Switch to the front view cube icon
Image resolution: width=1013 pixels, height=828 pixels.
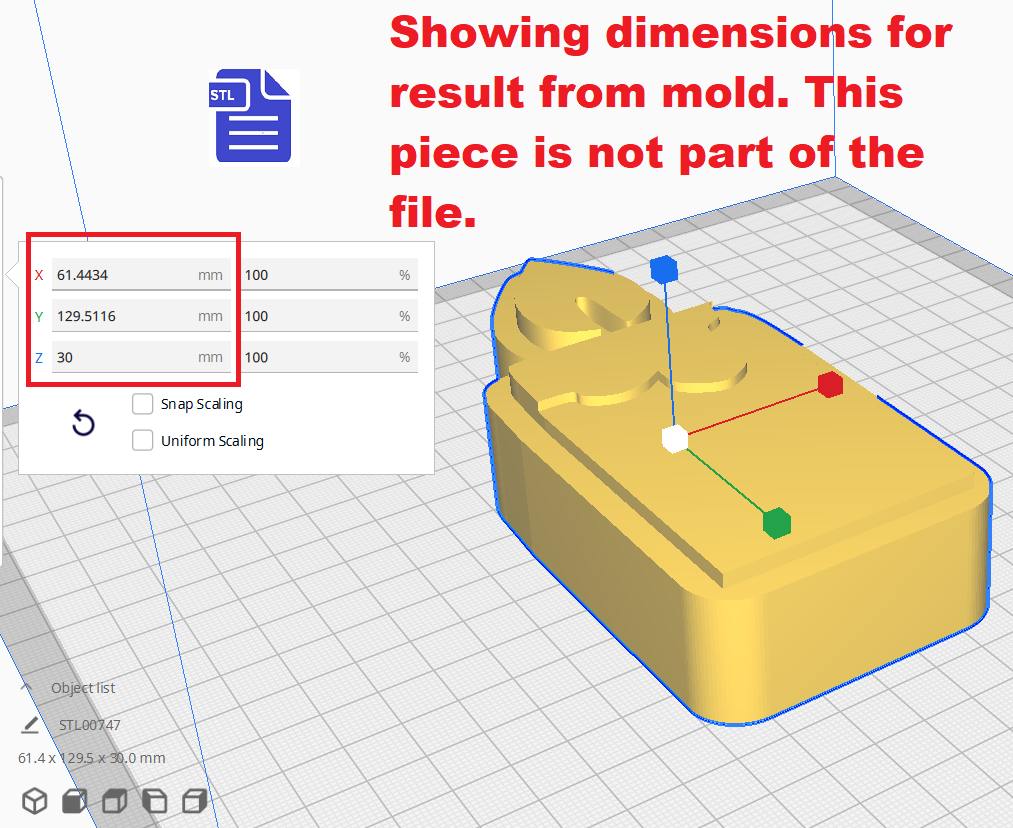74,800
